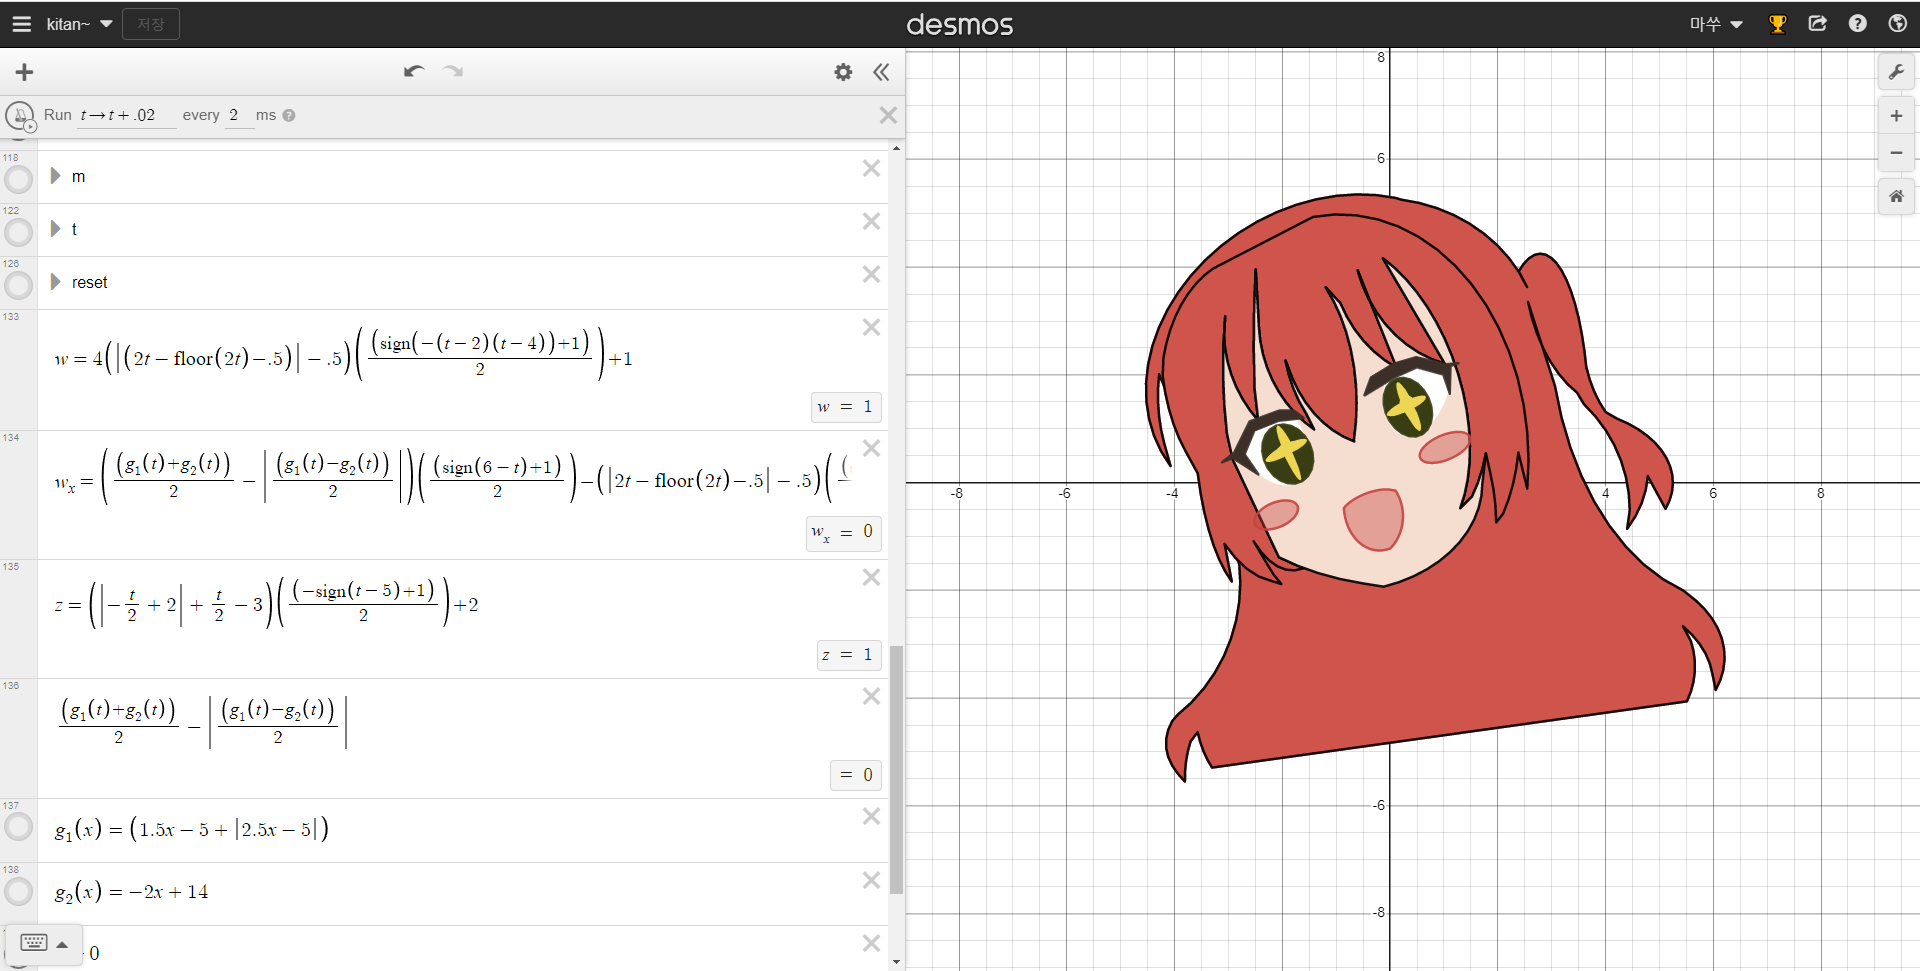The width and height of the screenshot is (1920, 971).
Task: Click the share graph icon
Action: tap(1818, 24)
